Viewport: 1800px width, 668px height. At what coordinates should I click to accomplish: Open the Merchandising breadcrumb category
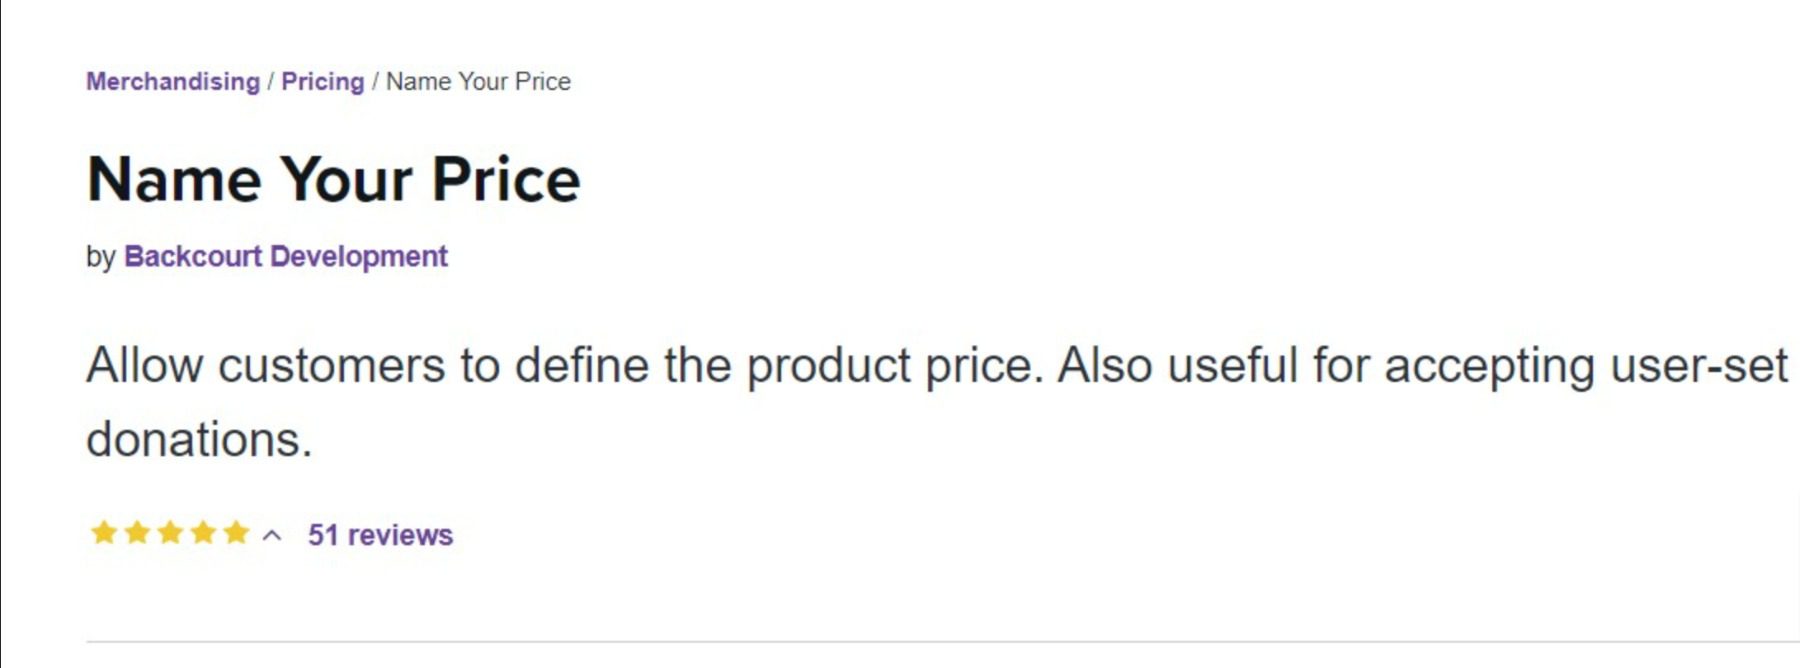coord(172,81)
